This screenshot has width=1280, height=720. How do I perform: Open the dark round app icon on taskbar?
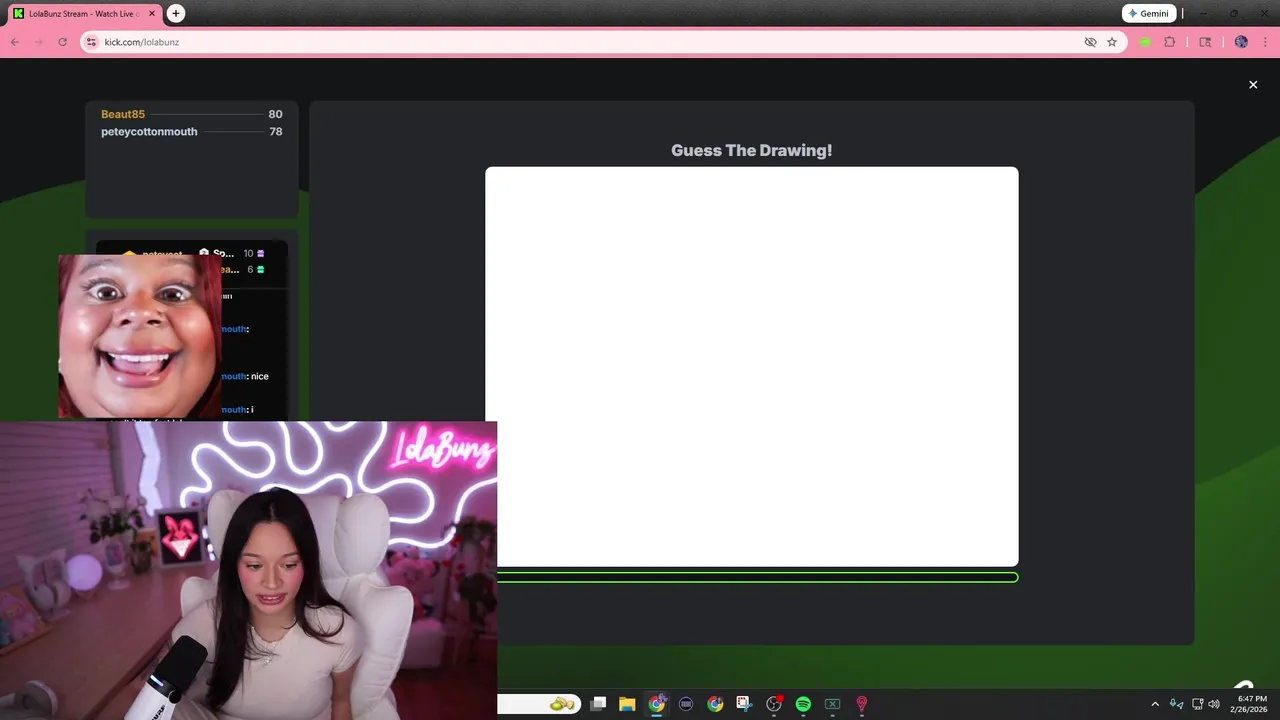coord(686,704)
